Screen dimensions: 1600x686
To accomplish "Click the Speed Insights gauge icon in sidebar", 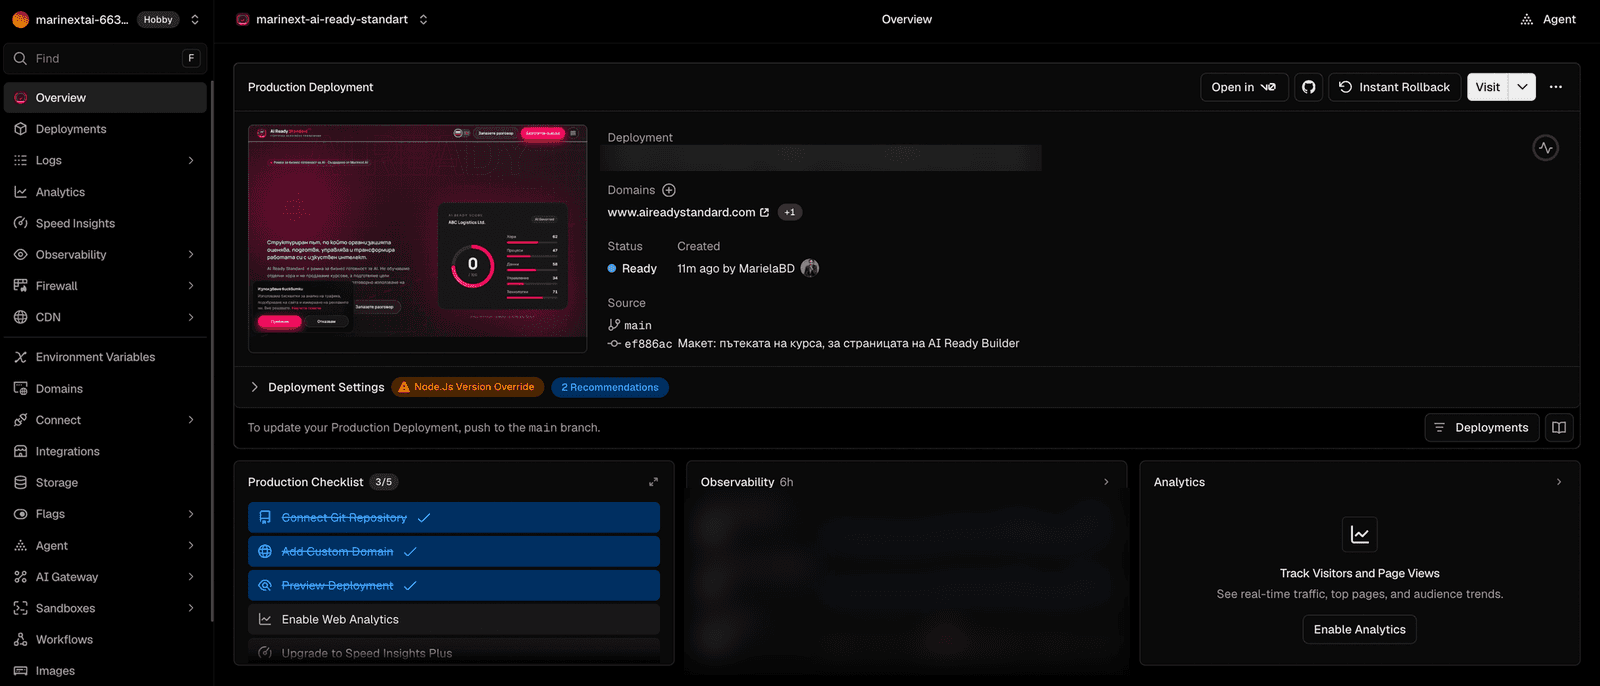I will (20, 223).
